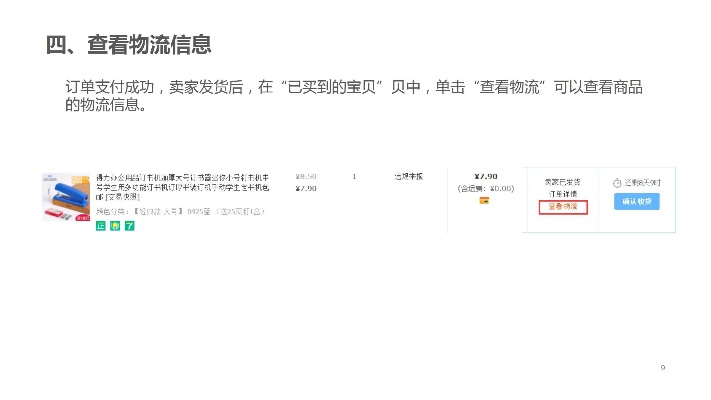Click the green shield guarantee badge icon
Viewport: 711px width, 400px height.
(x=115, y=226)
